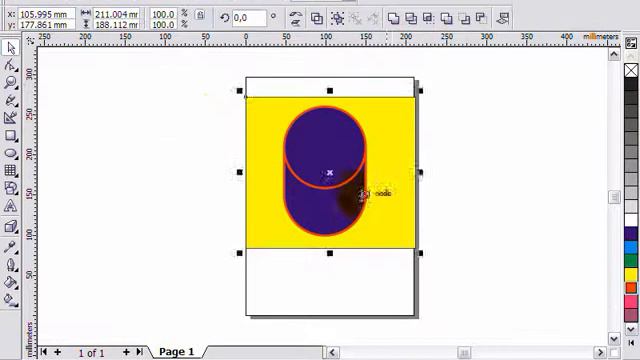Screen dimensions: 640x360
Task: Apply the navy blue color swatch
Action: click(631, 233)
